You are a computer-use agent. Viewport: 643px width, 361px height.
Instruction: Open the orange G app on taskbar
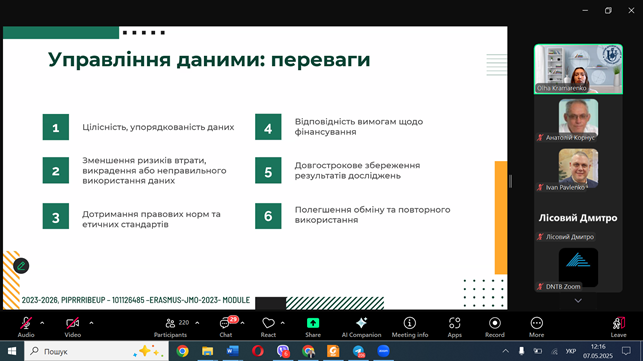pyautogui.click(x=333, y=351)
